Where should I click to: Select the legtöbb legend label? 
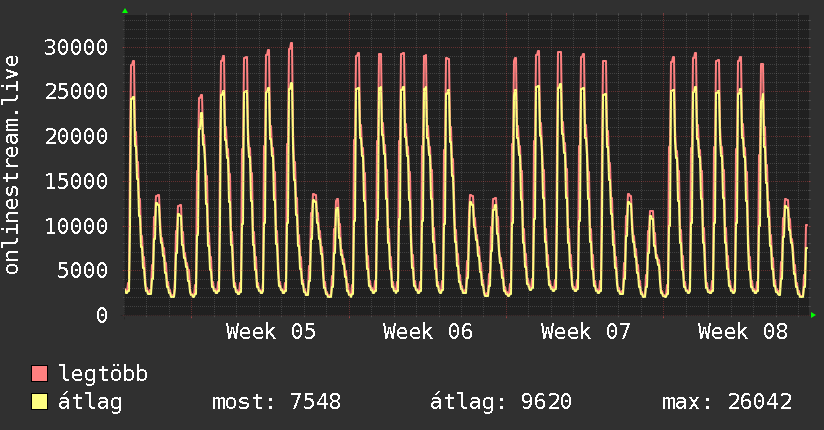click(x=103, y=374)
